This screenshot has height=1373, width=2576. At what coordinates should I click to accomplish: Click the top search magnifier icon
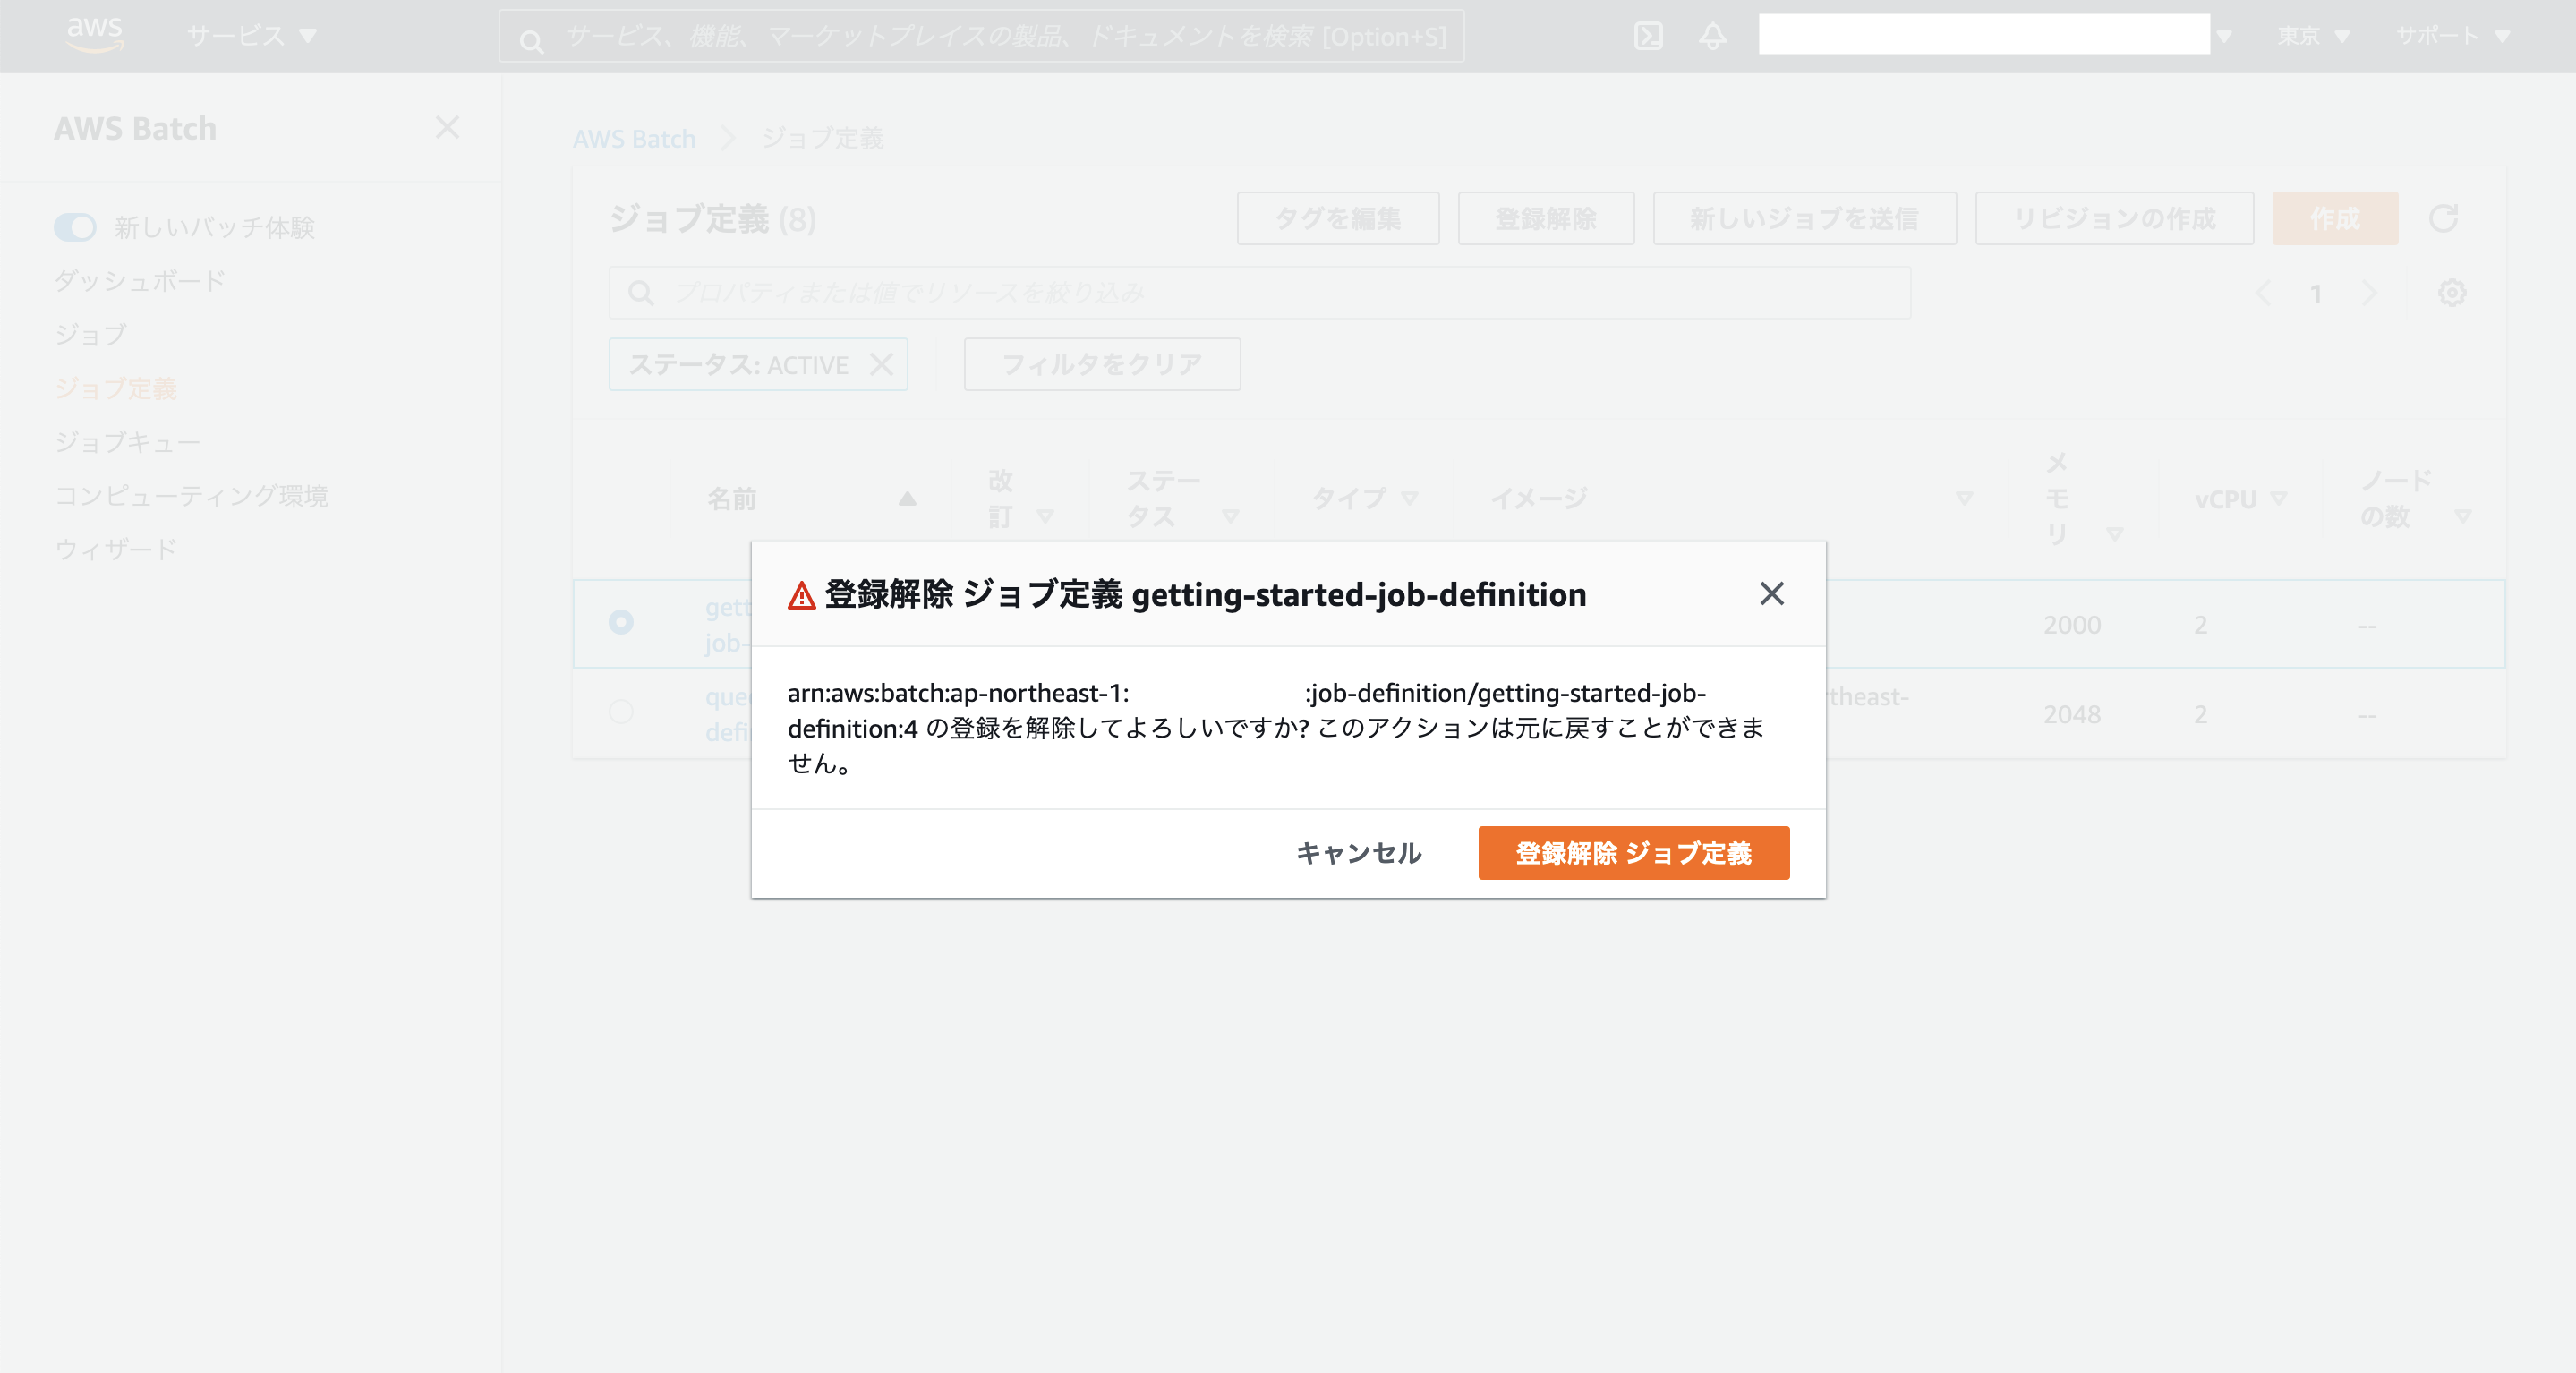pos(532,41)
